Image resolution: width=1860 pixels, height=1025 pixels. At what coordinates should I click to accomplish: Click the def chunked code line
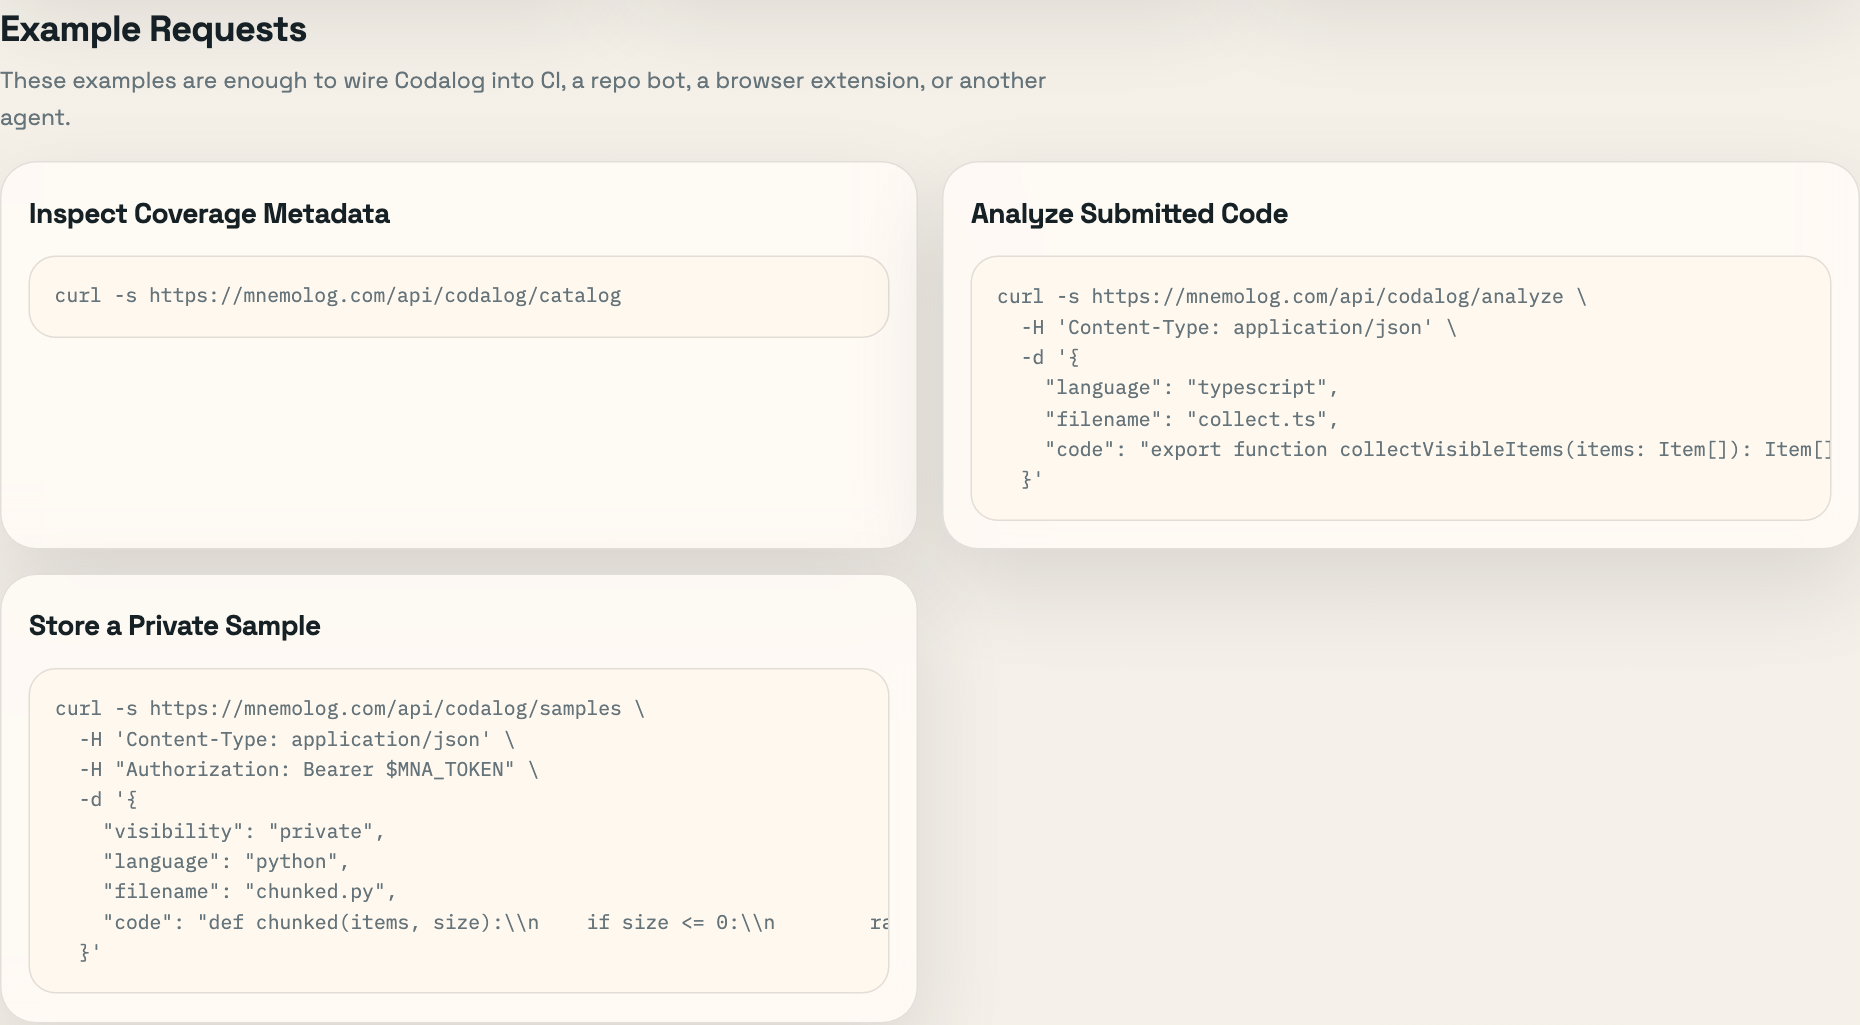tap(495, 922)
